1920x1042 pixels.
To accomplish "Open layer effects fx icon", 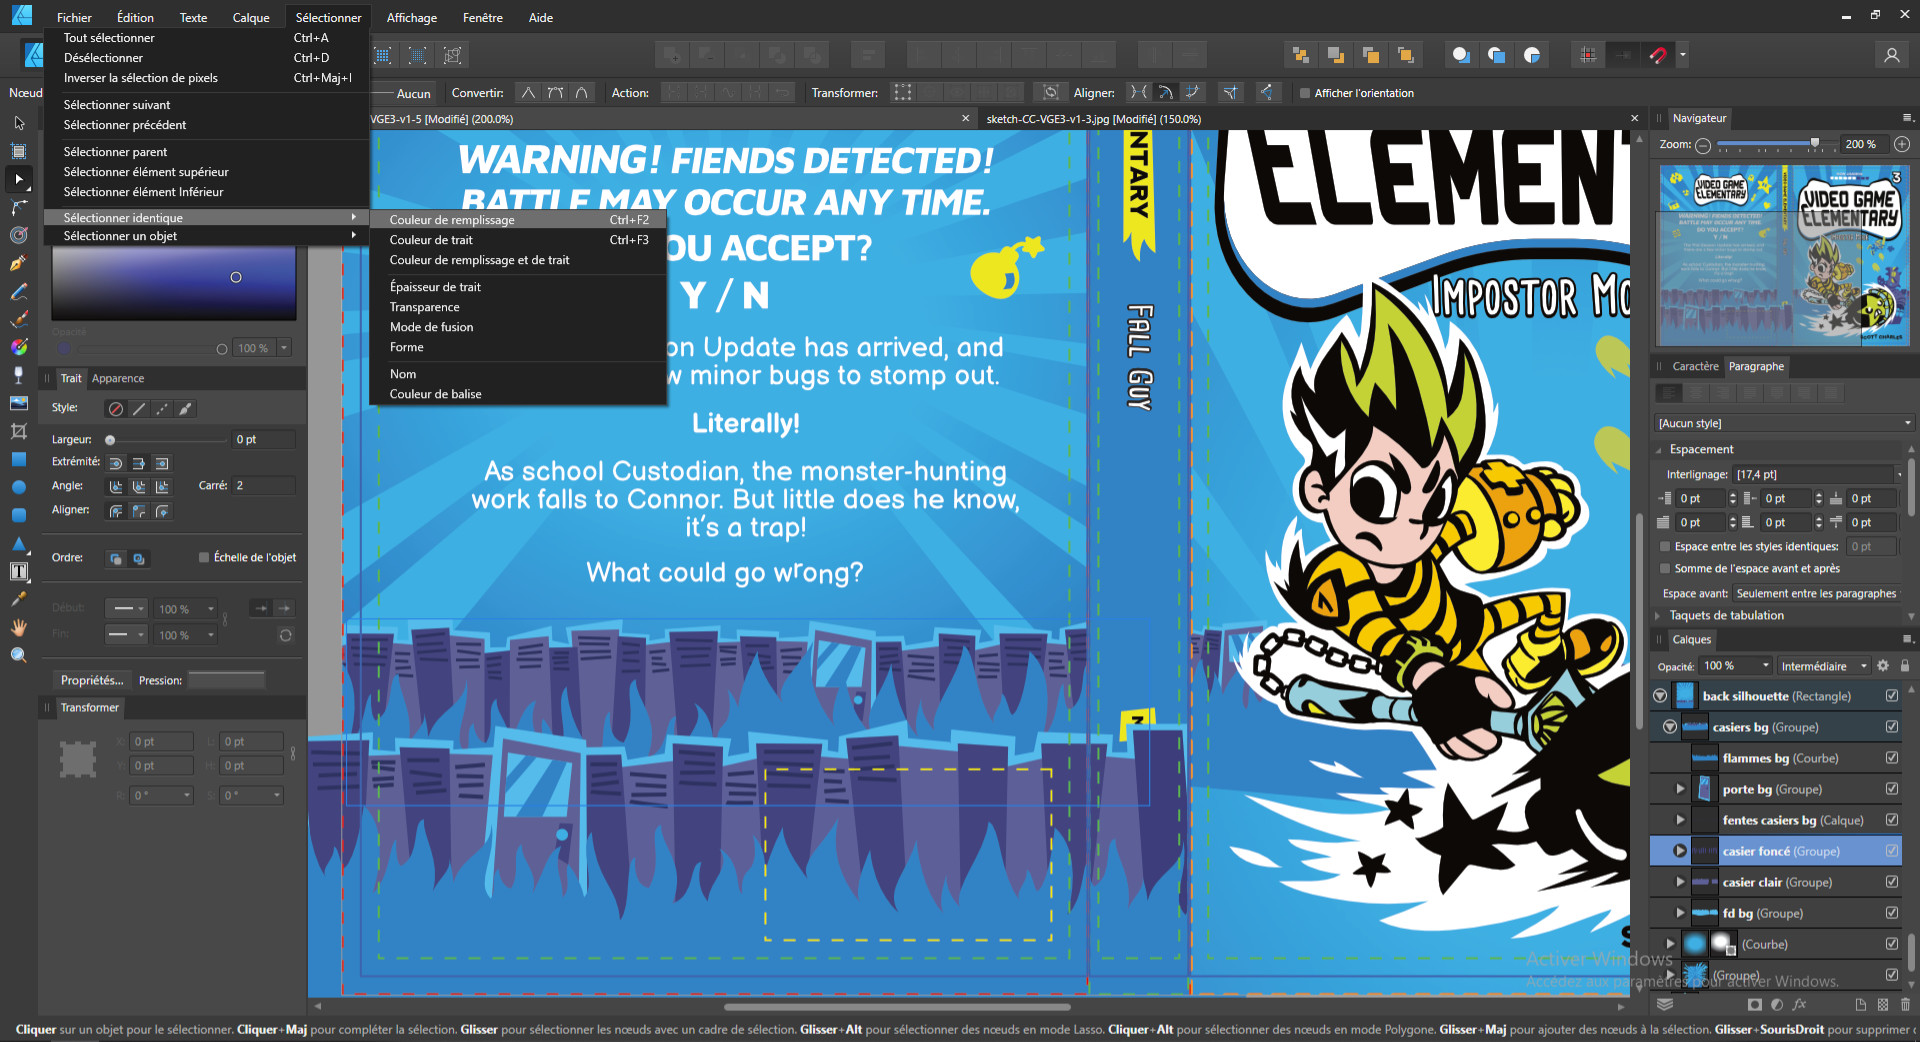I will coord(1800,1004).
